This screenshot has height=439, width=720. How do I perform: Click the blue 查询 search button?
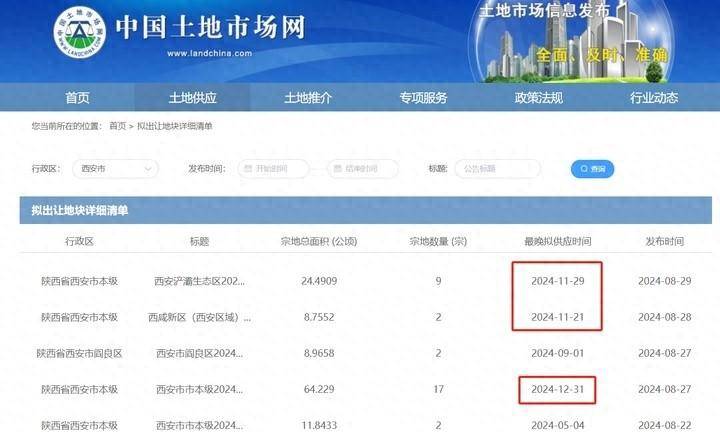592,169
